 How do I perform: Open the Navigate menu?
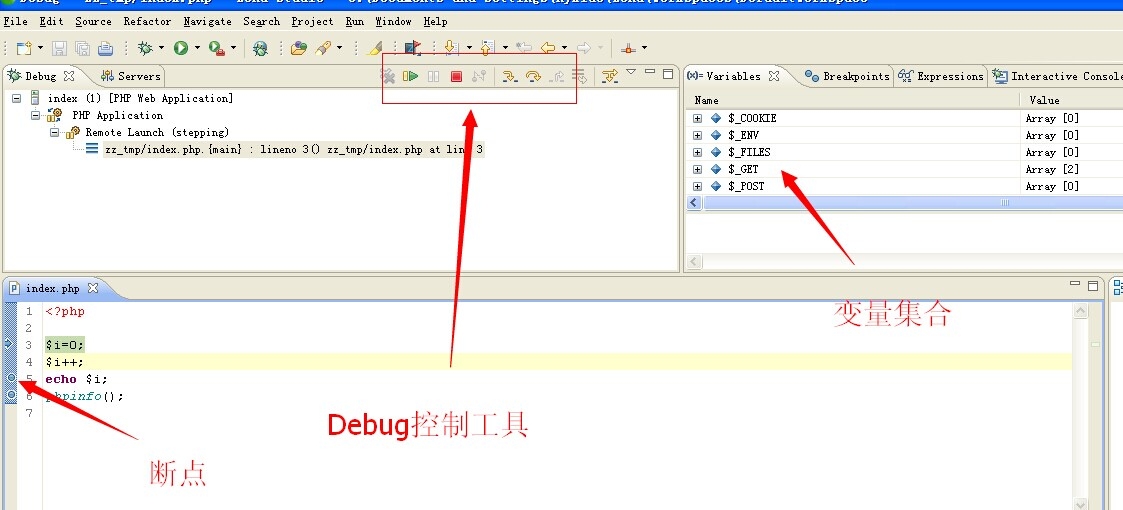208,21
